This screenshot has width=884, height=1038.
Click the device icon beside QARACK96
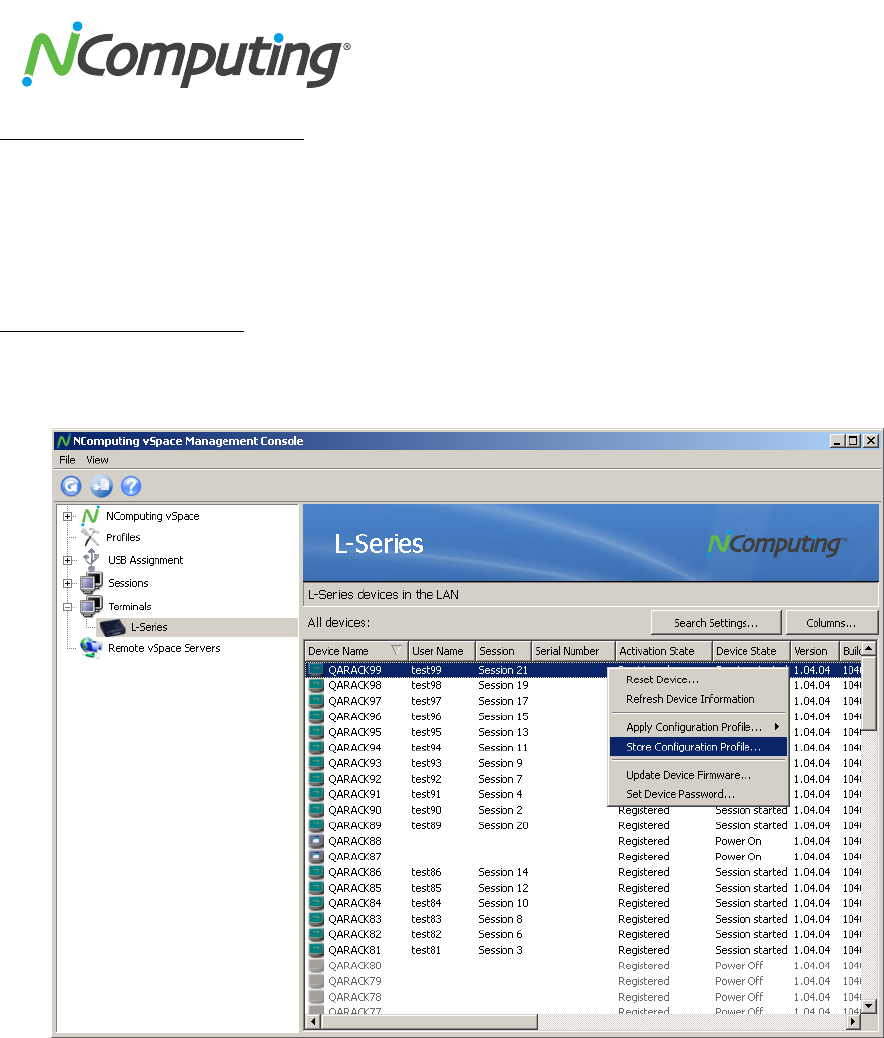pos(317,716)
